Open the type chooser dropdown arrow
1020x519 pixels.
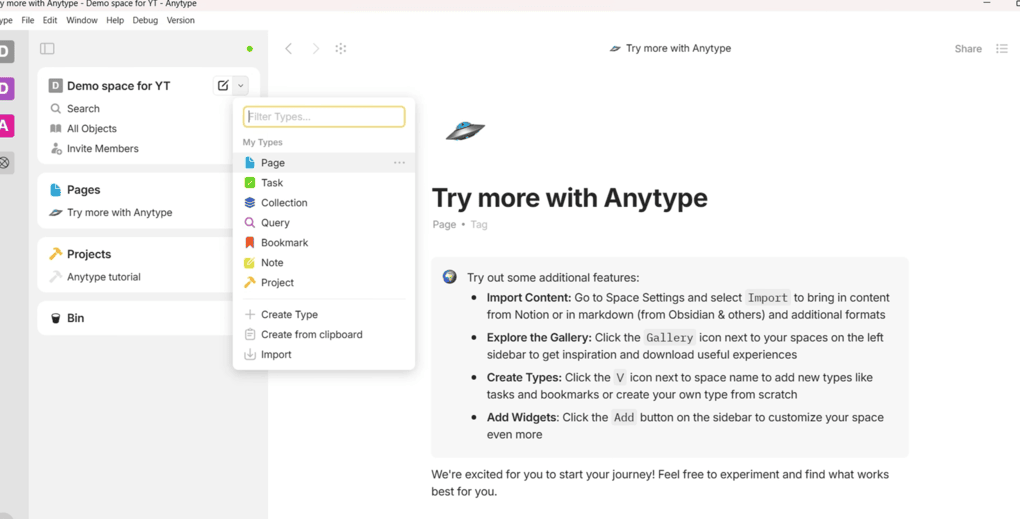[x=241, y=85]
